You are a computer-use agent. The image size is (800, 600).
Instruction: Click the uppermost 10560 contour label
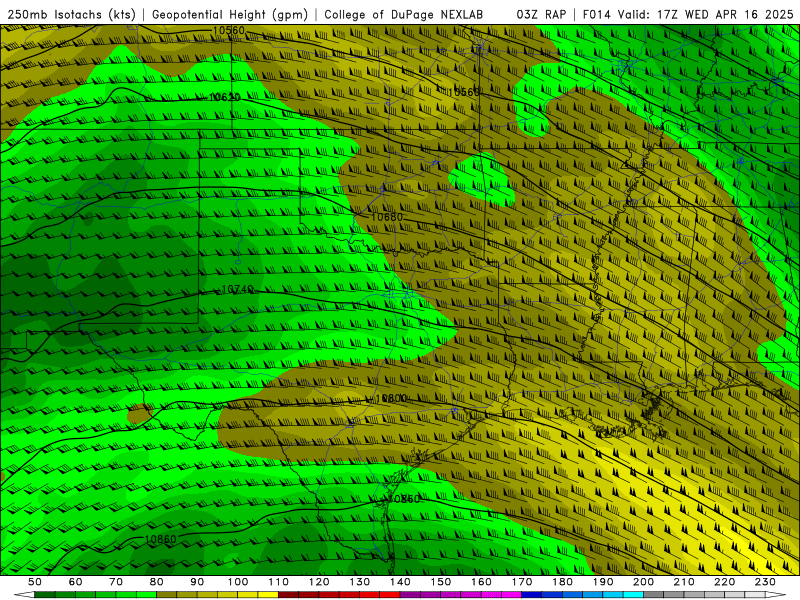[x=229, y=30]
